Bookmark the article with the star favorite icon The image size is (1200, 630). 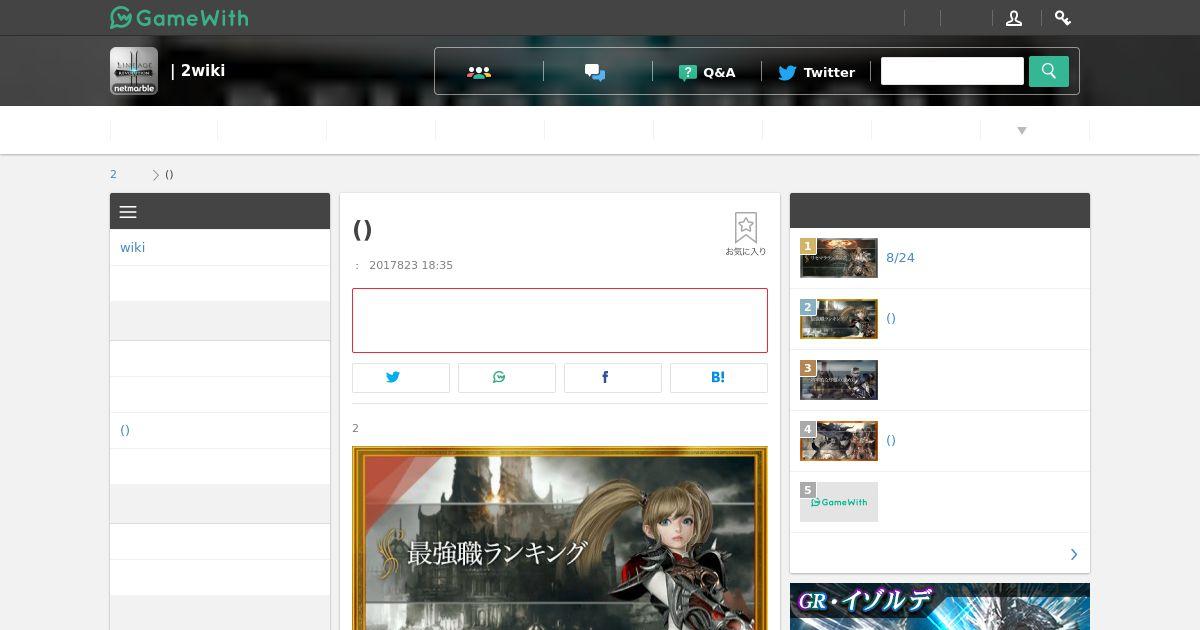point(746,234)
